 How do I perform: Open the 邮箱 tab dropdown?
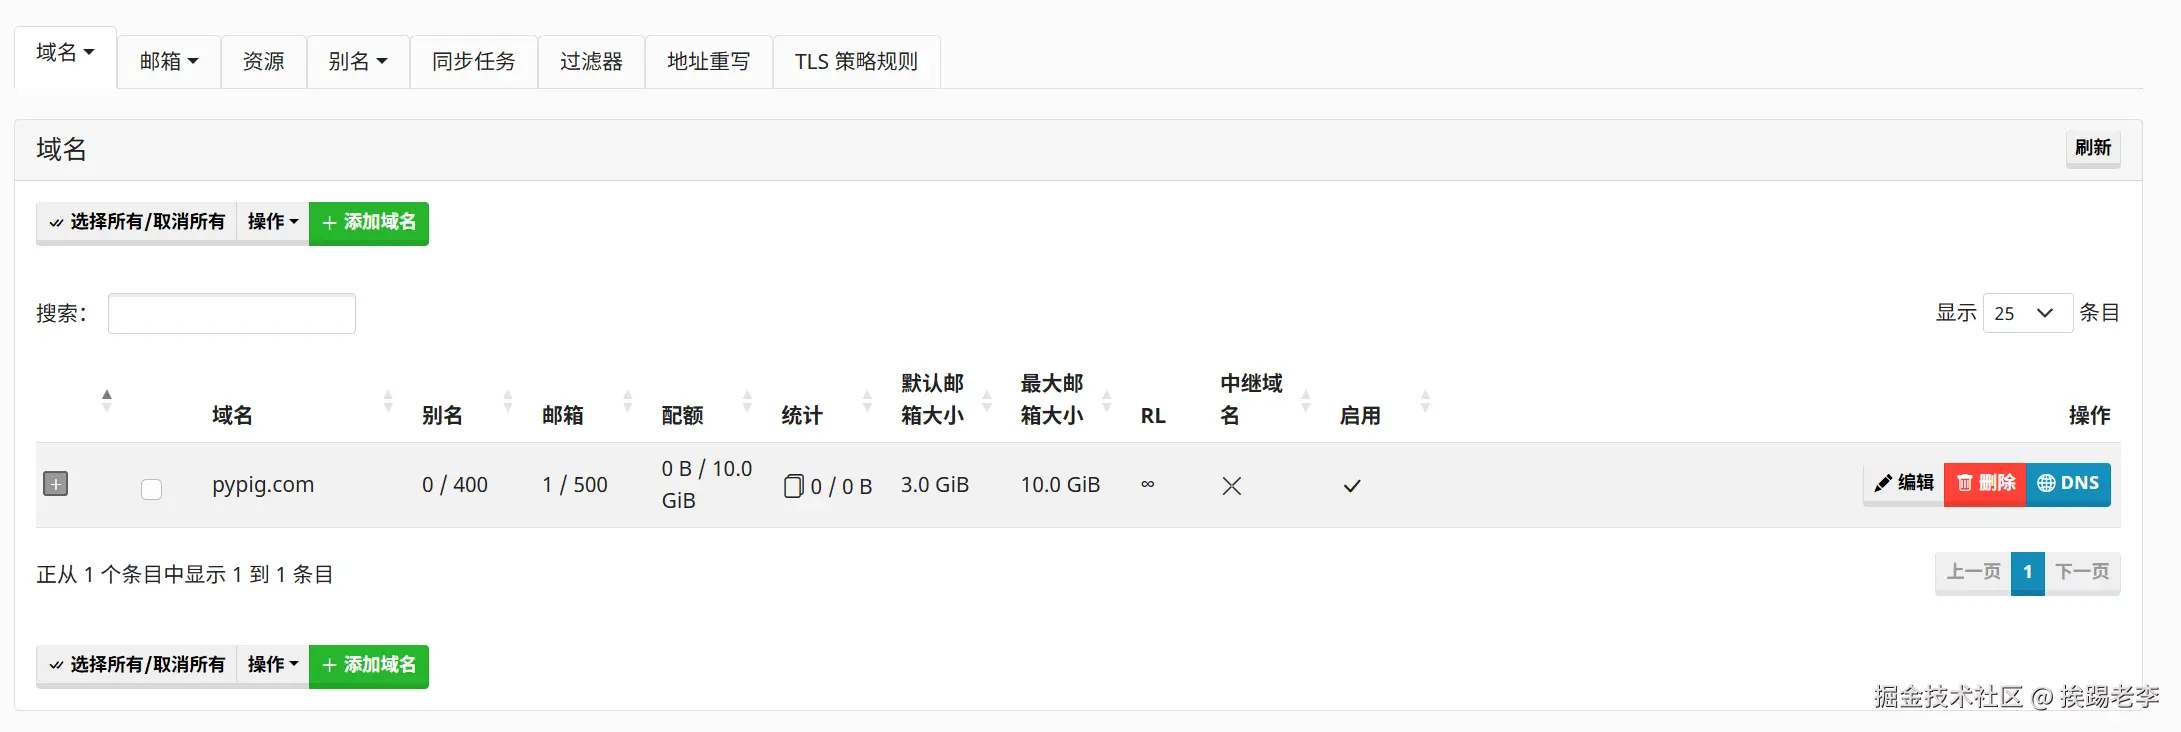pos(168,62)
